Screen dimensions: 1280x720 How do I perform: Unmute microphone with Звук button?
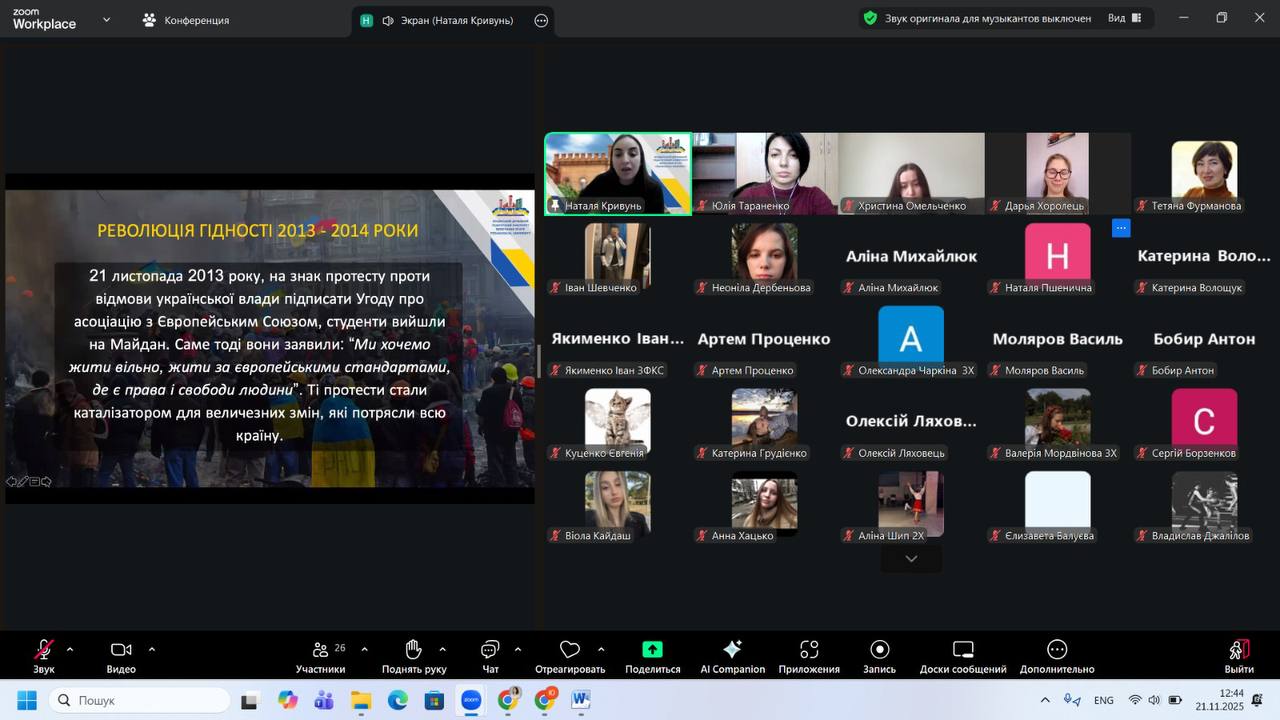click(44, 655)
